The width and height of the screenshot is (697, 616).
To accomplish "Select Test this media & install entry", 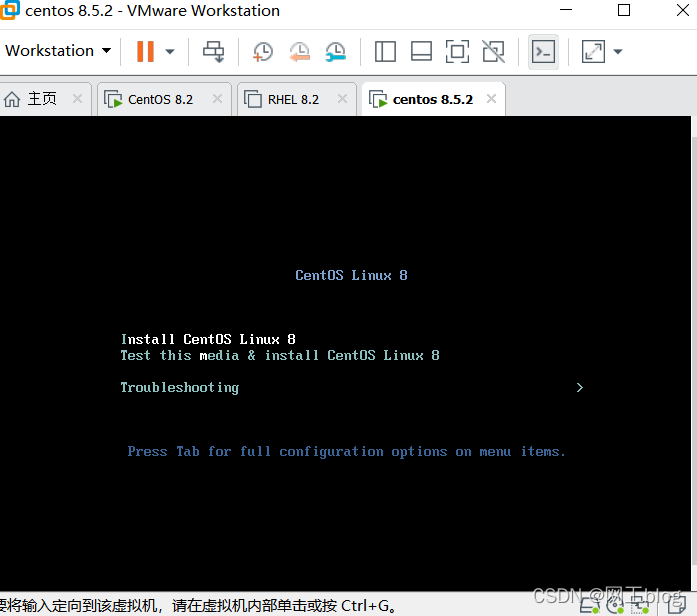I will pos(280,356).
